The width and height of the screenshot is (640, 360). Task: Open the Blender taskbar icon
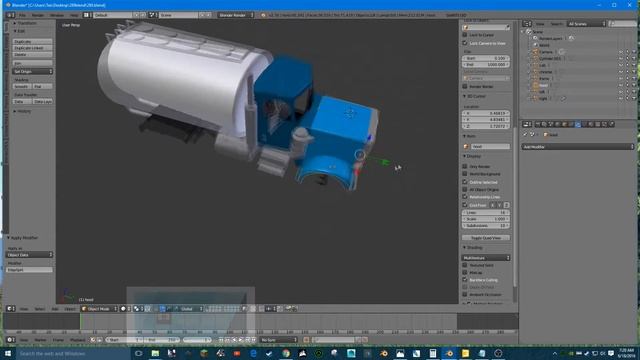click(449, 353)
